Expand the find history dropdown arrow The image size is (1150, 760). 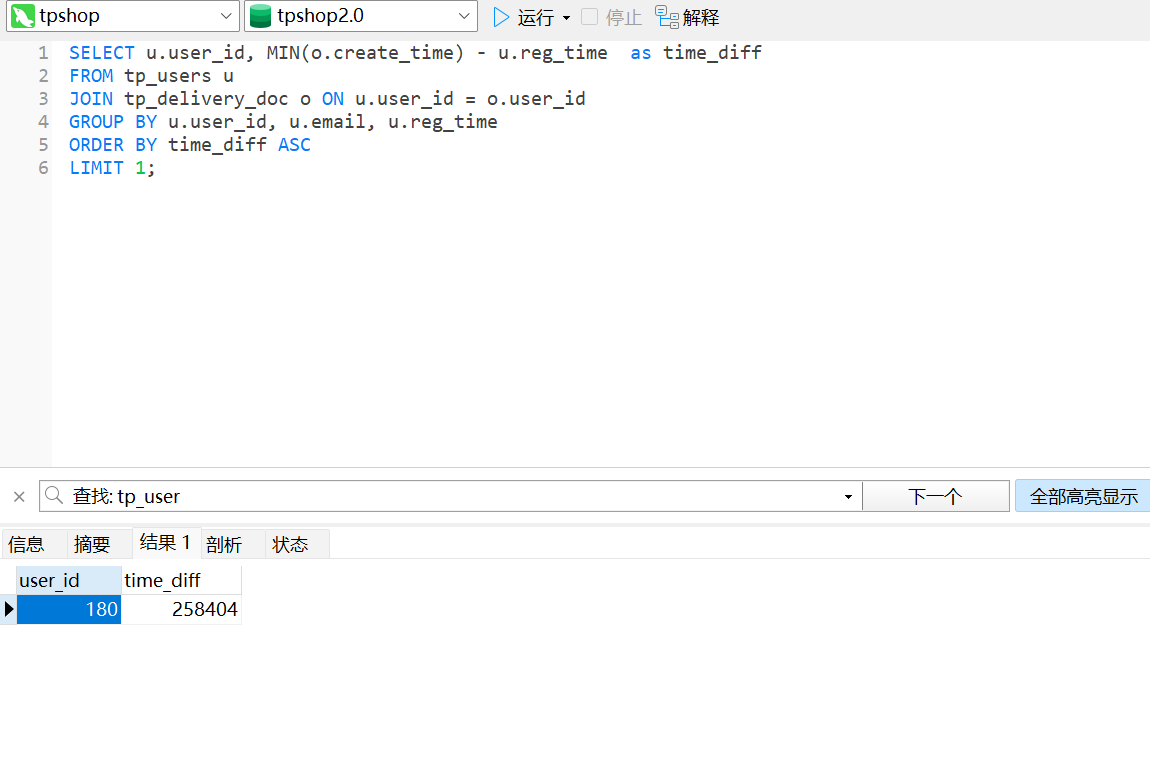[x=849, y=497]
